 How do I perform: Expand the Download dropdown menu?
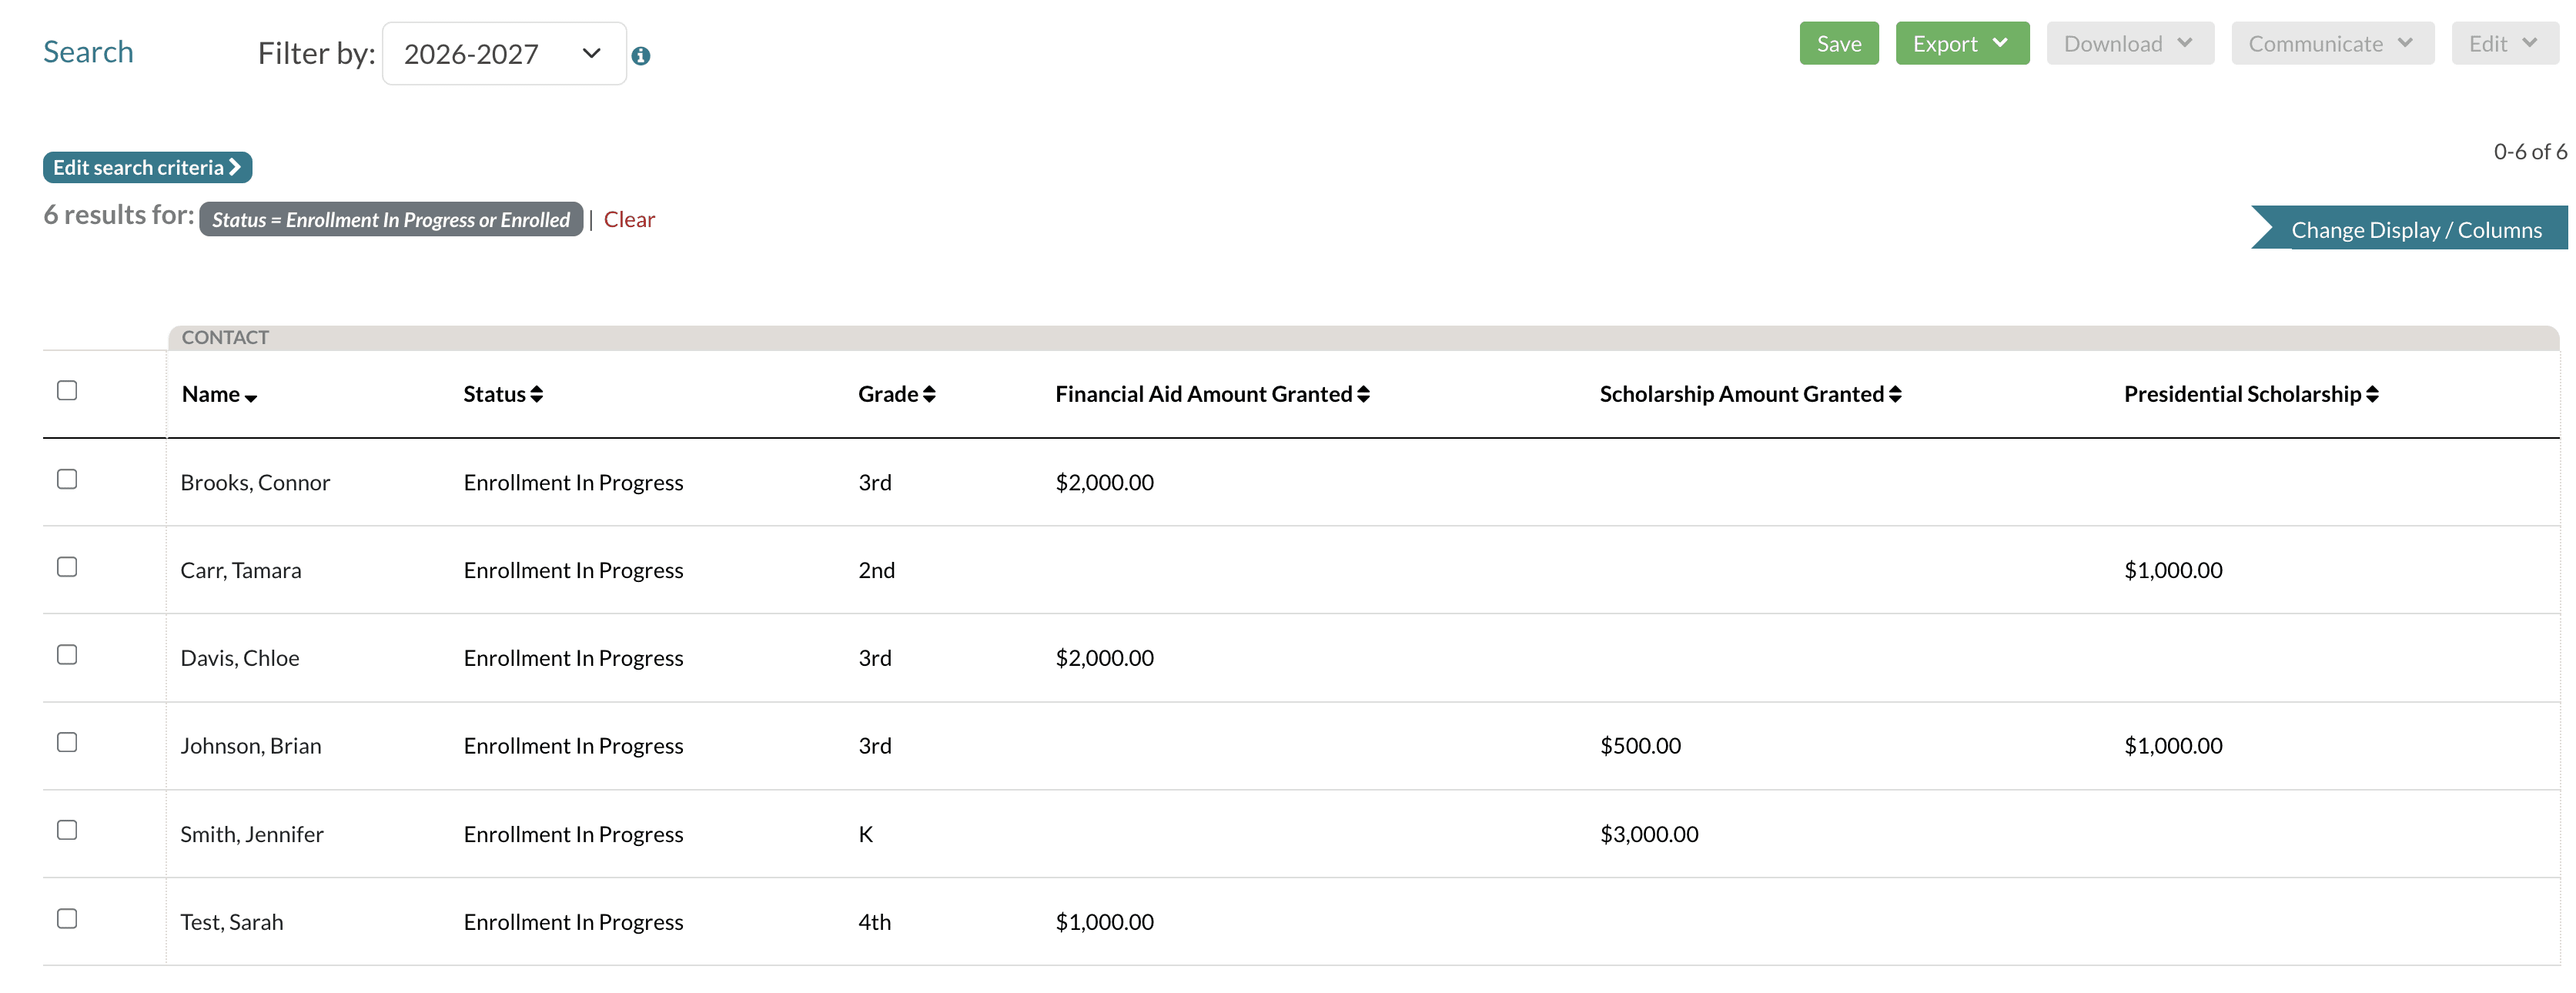click(2130, 43)
